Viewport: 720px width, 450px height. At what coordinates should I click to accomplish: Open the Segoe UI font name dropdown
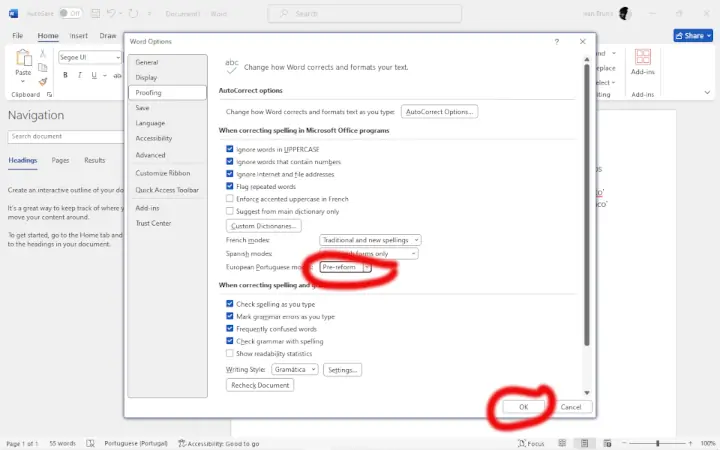118,57
